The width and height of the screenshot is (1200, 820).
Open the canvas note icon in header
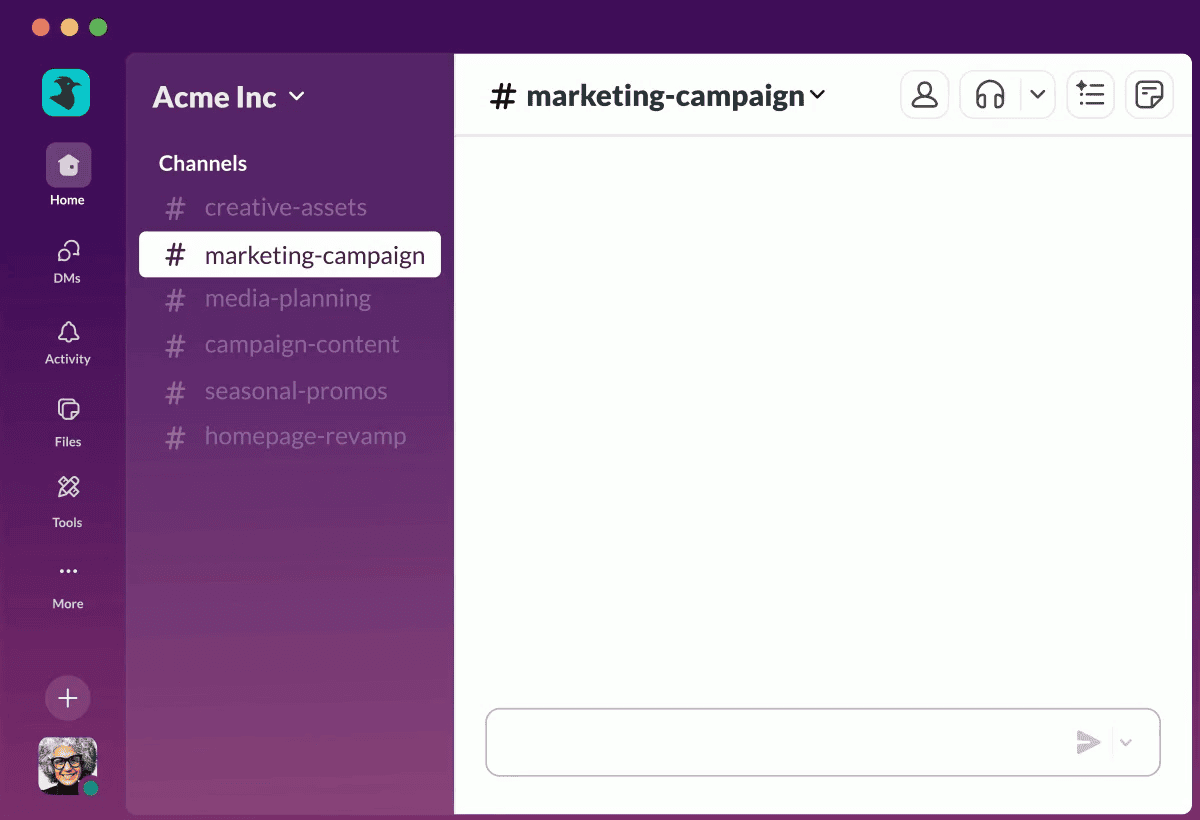click(x=1149, y=95)
